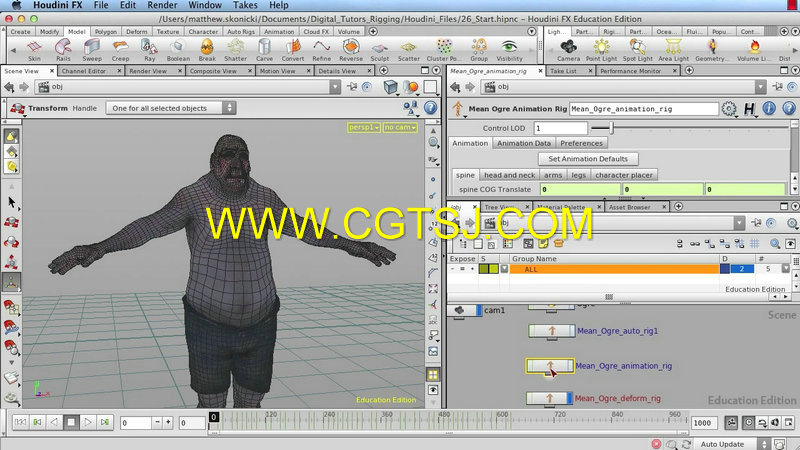
Task: Toggle display flag on cam1 node
Action: 479,310
